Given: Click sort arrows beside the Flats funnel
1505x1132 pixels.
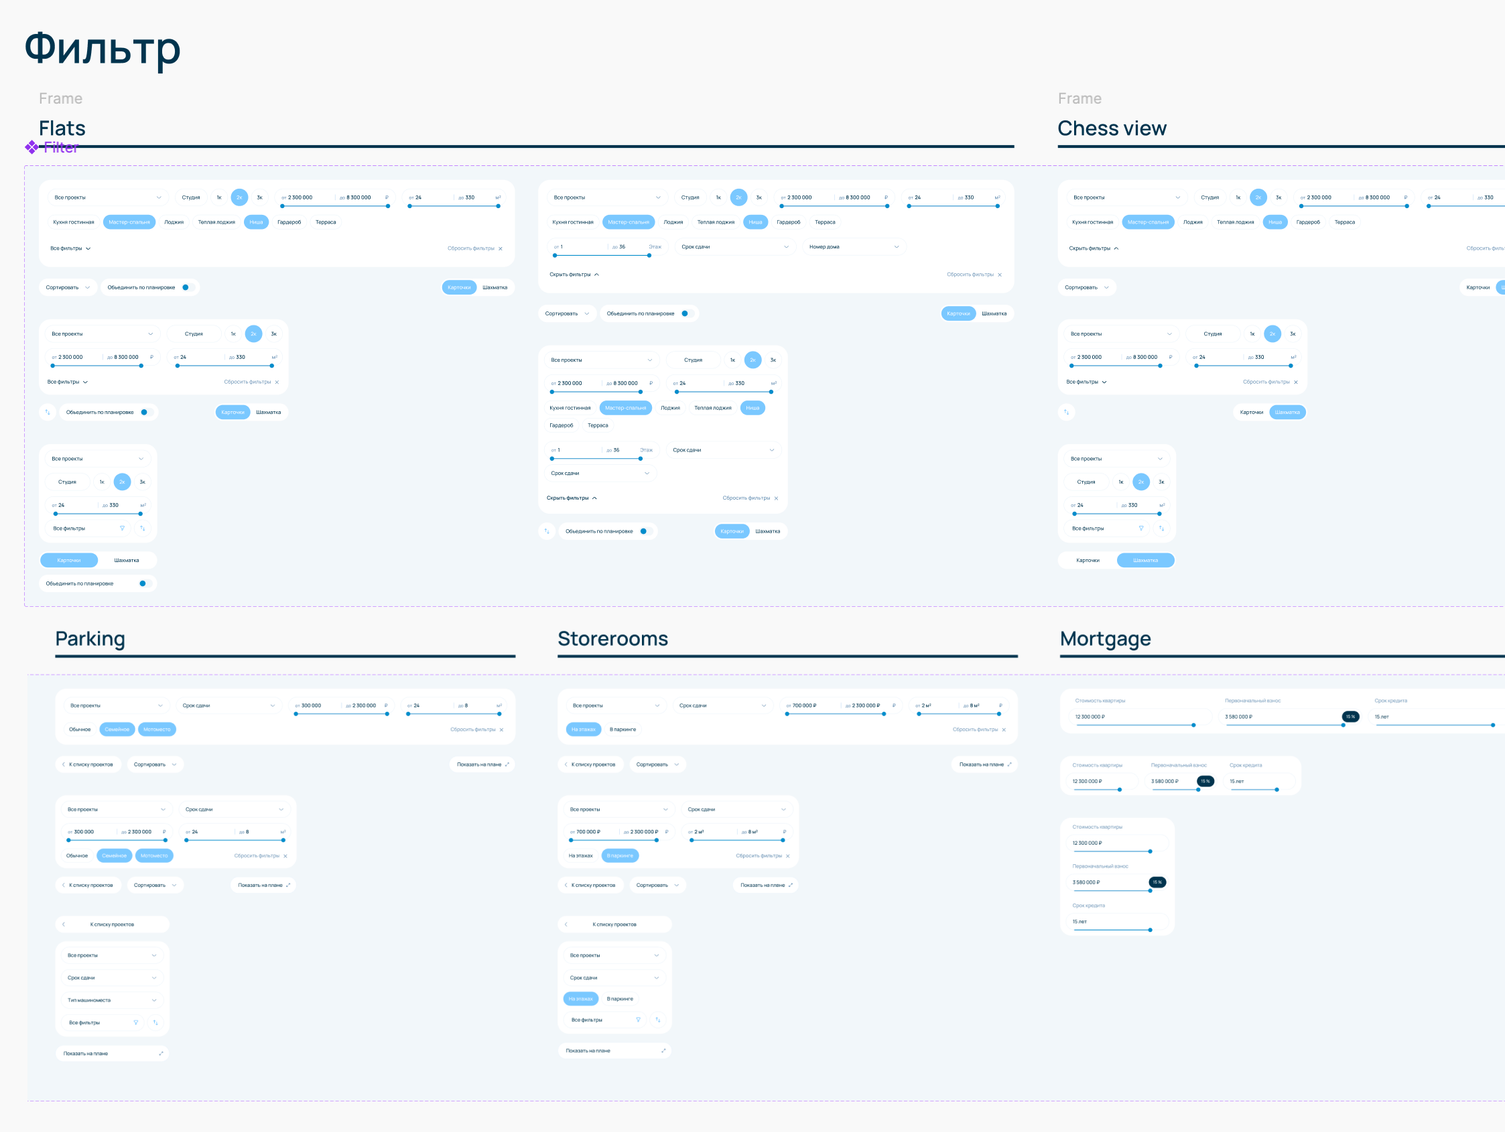Looking at the screenshot, I should click(143, 528).
